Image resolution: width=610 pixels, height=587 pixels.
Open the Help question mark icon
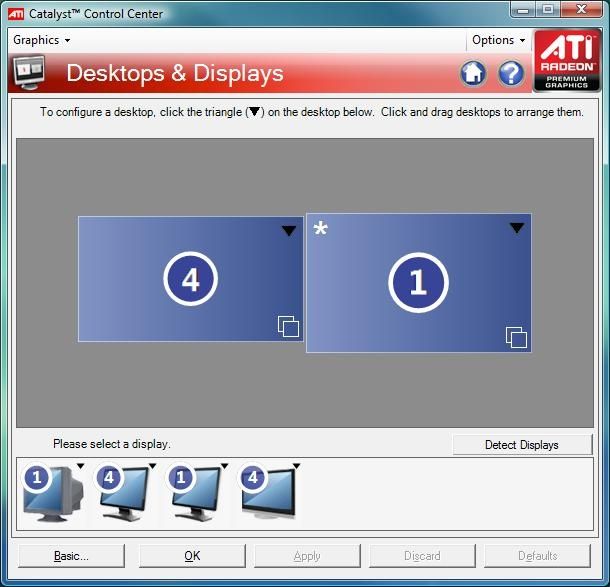511,73
